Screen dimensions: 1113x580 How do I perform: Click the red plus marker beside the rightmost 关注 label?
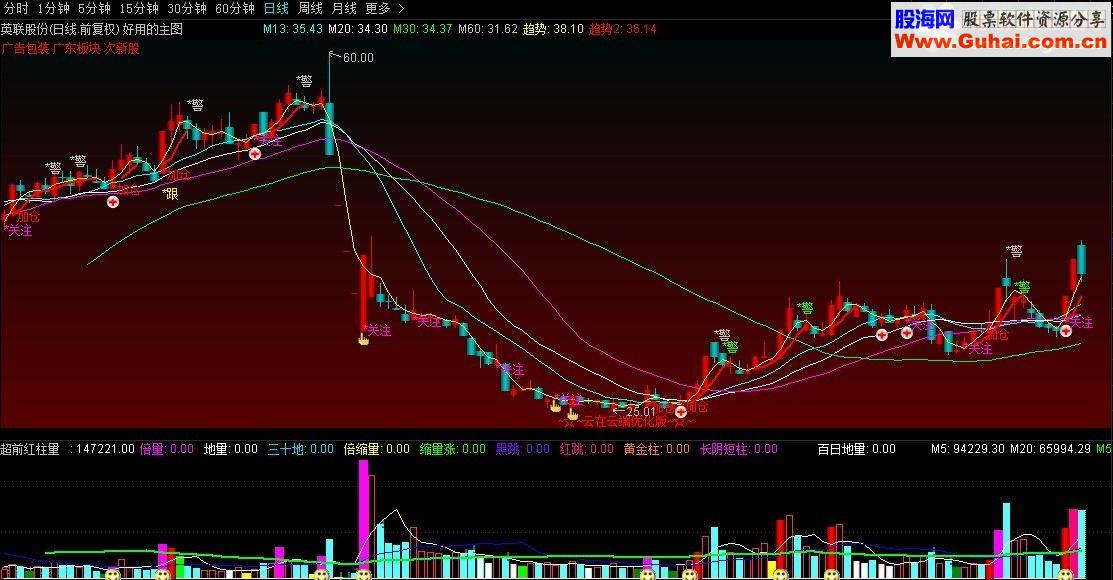1066,330
